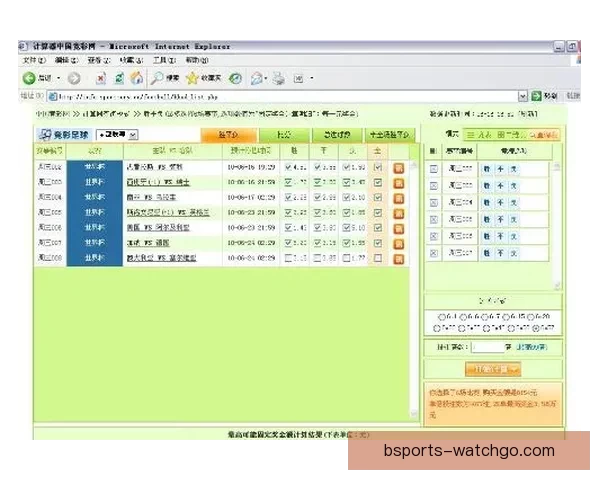Uncheck 胜 checkbox in 周三002 row
The height and width of the screenshot is (480, 600).
[x=289, y=167]
